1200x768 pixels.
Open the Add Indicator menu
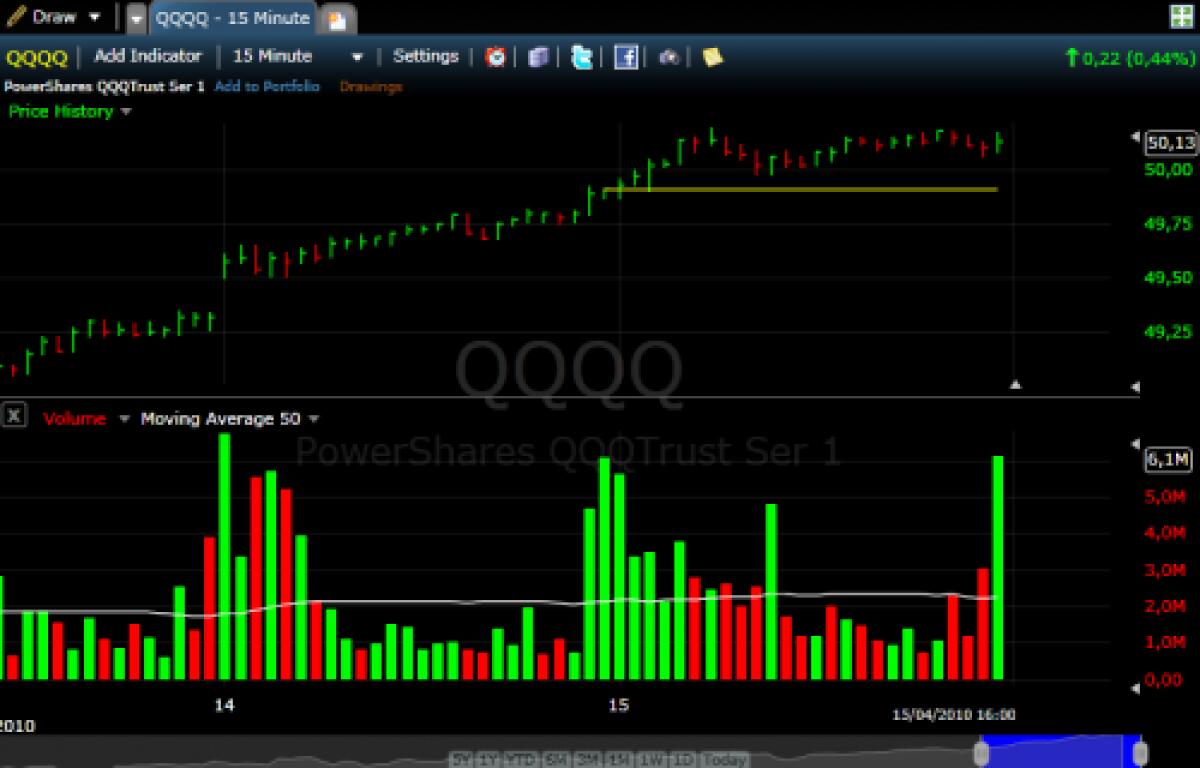coord(148,56)
